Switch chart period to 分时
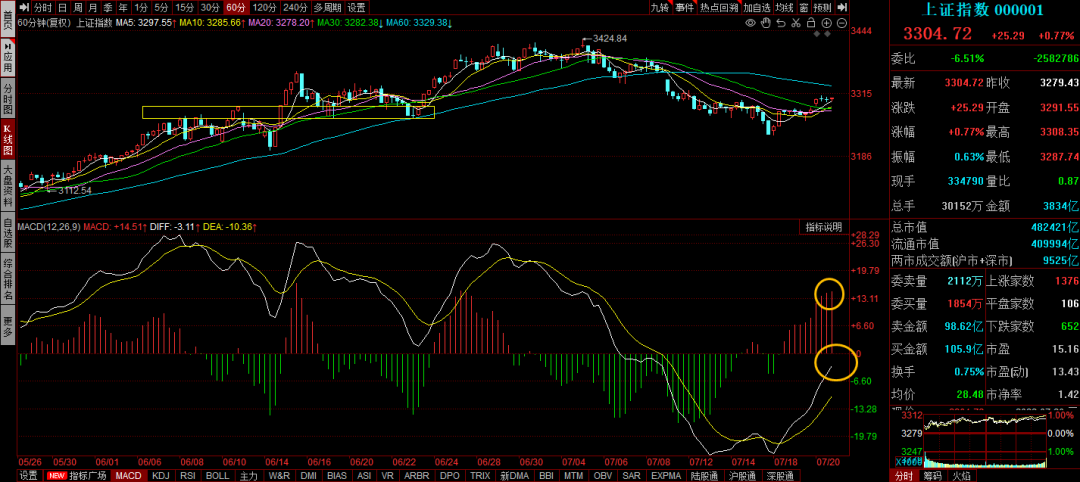1080x482 pixels. pos(42,8)
